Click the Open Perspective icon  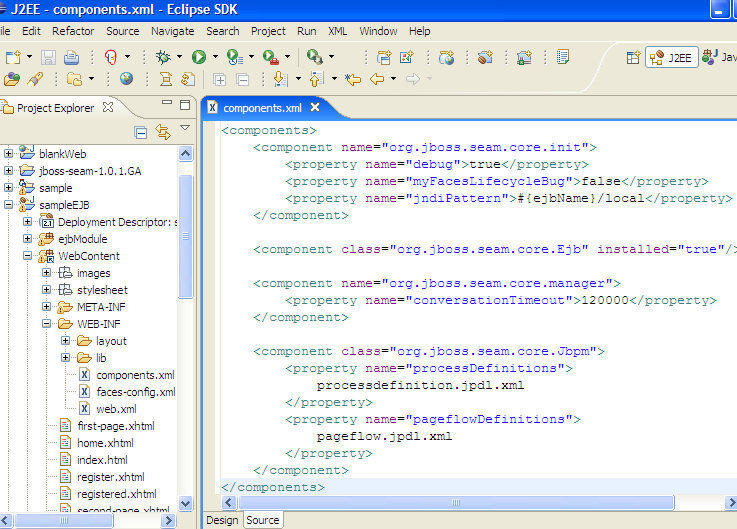(x=633, y=58)
